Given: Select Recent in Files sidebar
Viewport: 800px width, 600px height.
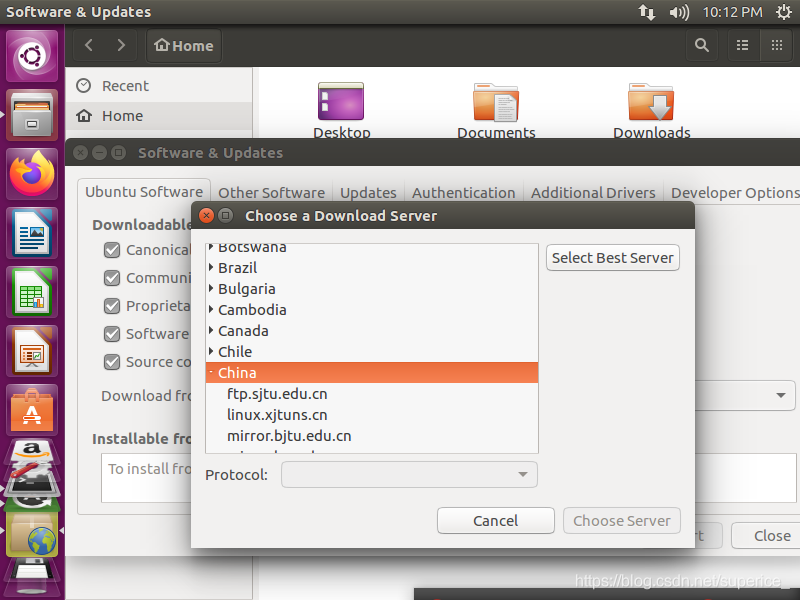Looking at the screenshot, I should click(x=159, y=86).
